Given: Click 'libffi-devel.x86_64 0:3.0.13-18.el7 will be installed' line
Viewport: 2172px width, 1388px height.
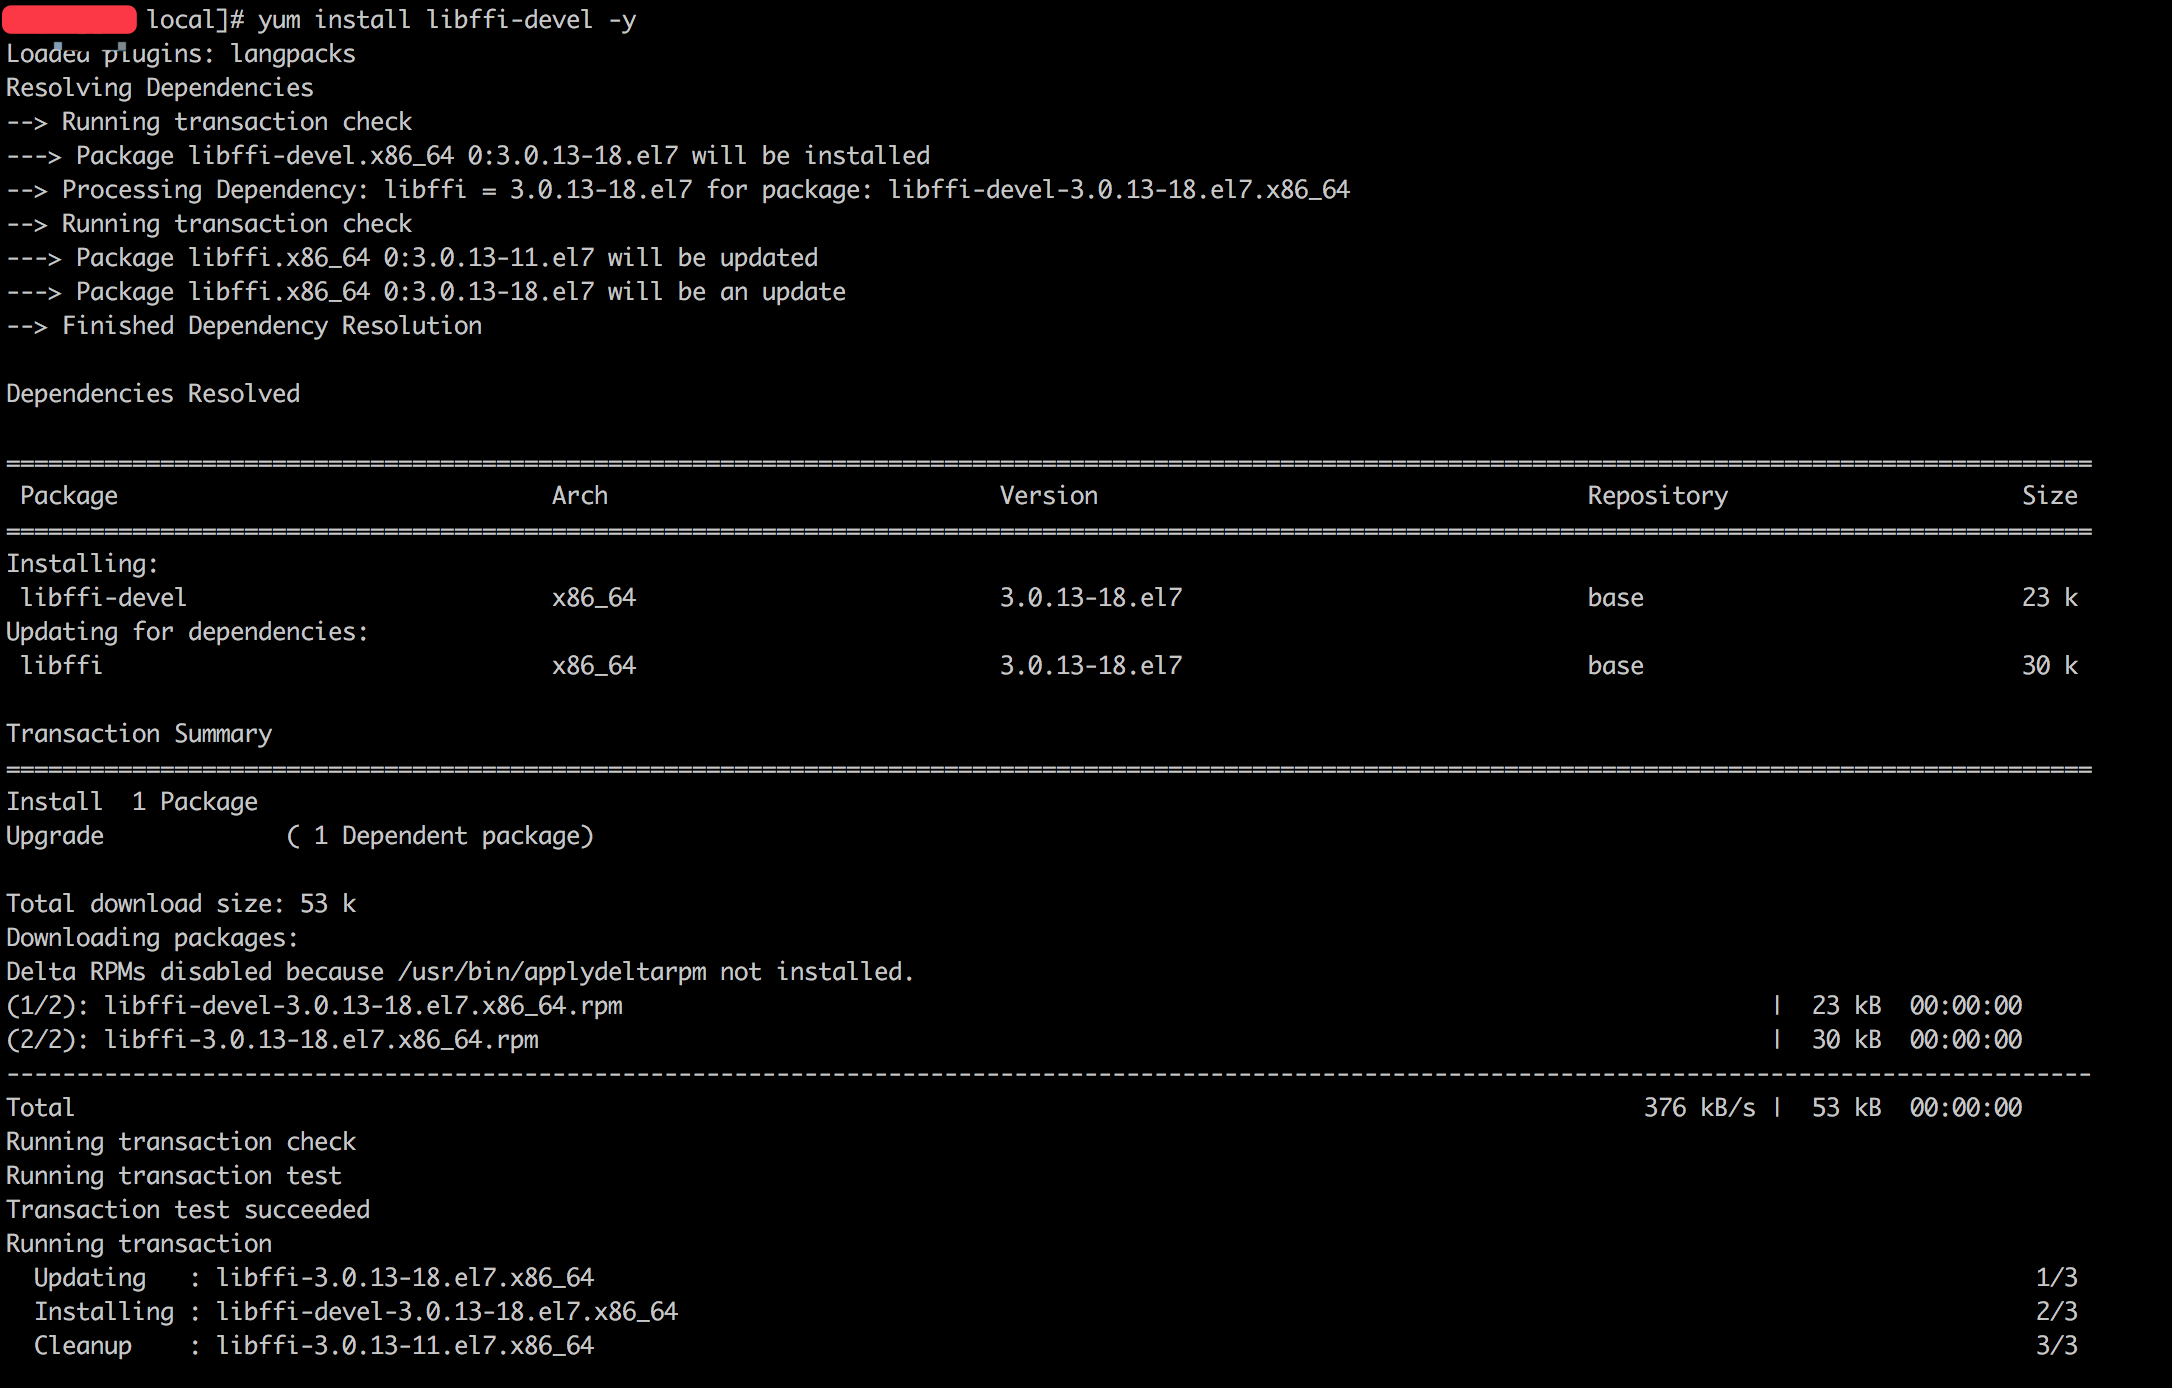Looking at the screenshot, I should point(468,156).
